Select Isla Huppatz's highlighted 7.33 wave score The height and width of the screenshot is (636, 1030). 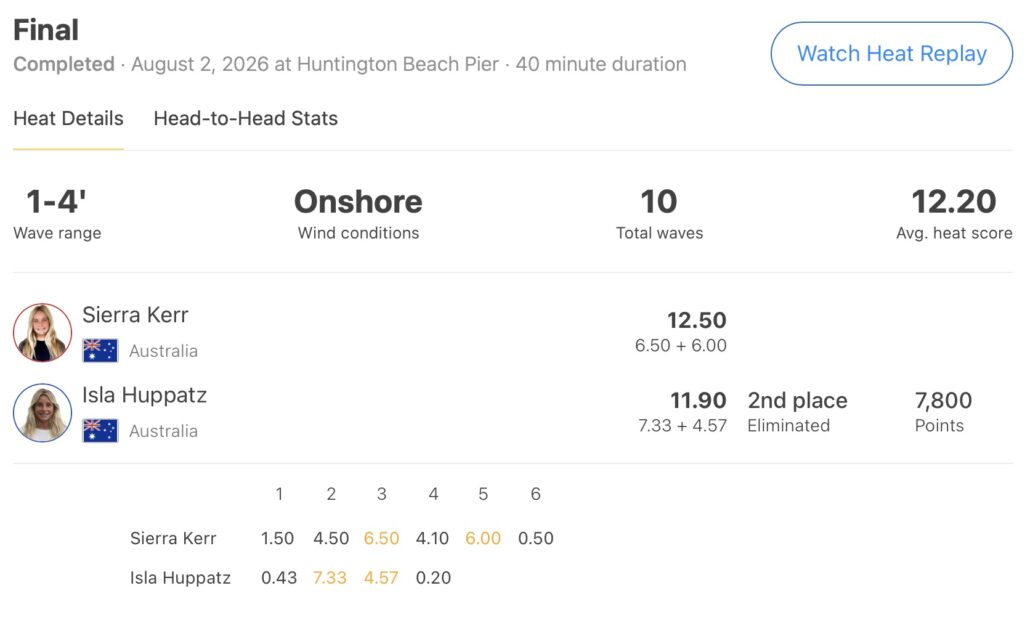click(x=330, y=578)
